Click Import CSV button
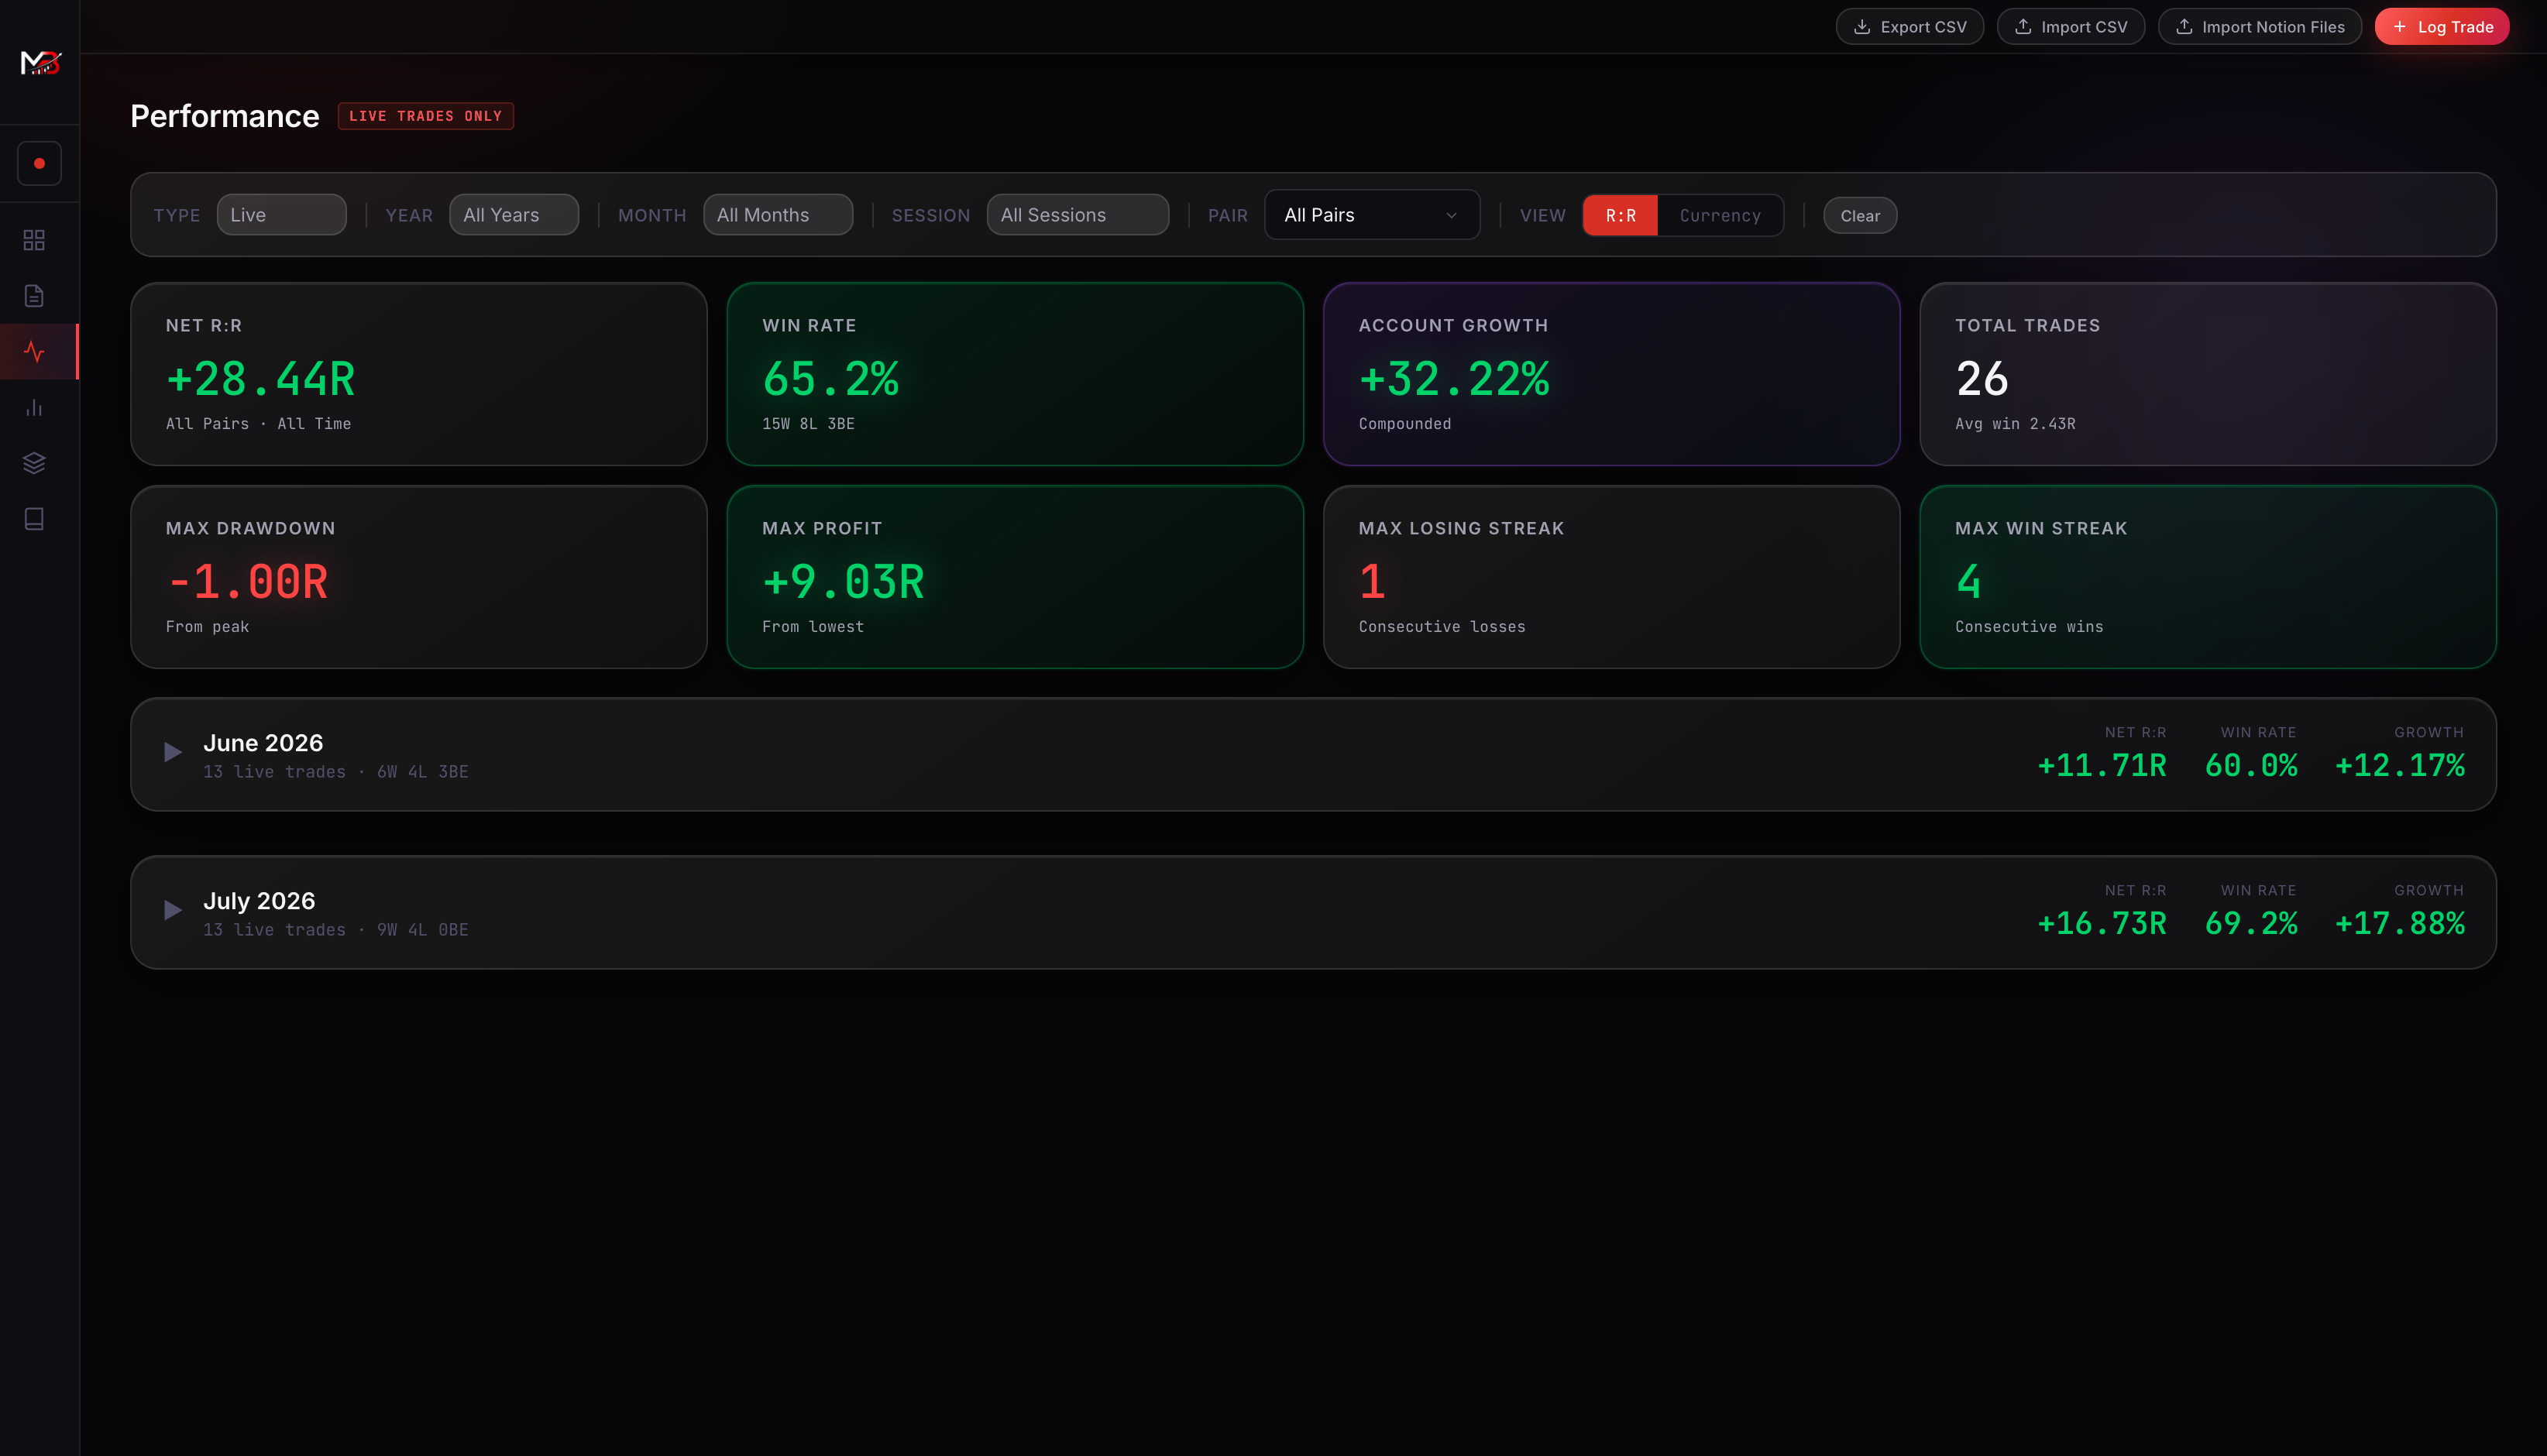This screenshot has width=2547, height=1456. point(2070,27)
